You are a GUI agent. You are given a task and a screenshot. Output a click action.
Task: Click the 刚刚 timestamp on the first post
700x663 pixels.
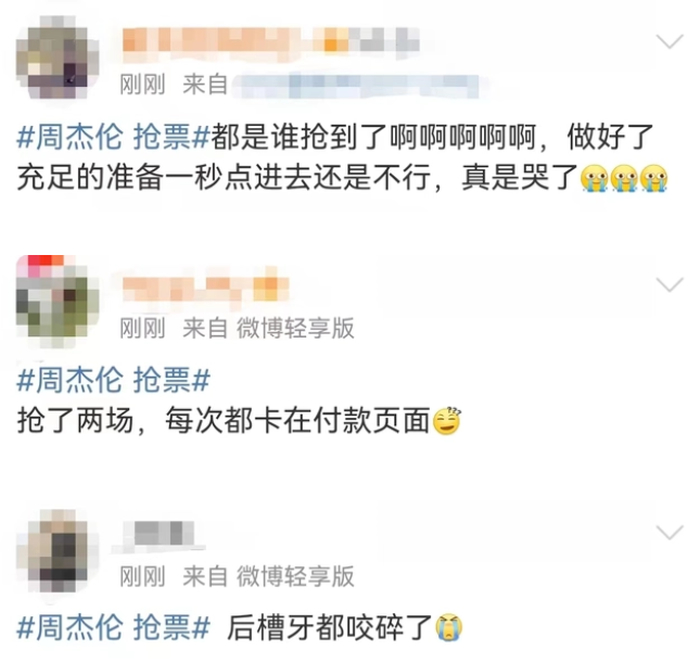click(142, 84)
